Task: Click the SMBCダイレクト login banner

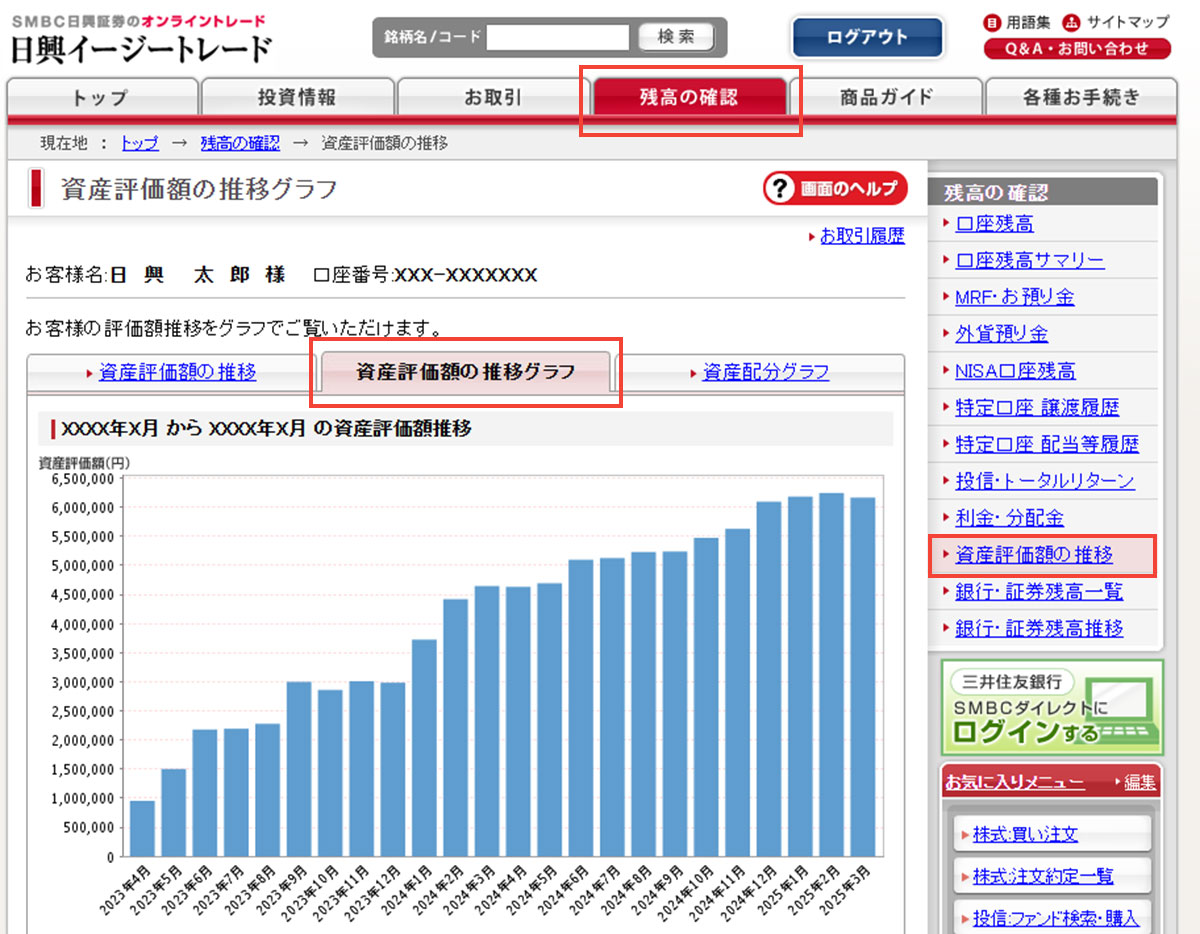Action: [x=1052, y=708]
